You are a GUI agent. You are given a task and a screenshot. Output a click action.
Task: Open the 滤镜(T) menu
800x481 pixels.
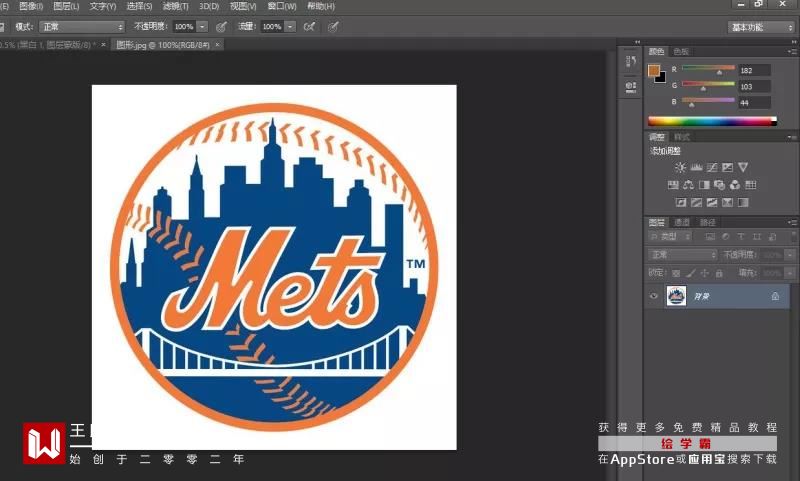click(176, 6)
